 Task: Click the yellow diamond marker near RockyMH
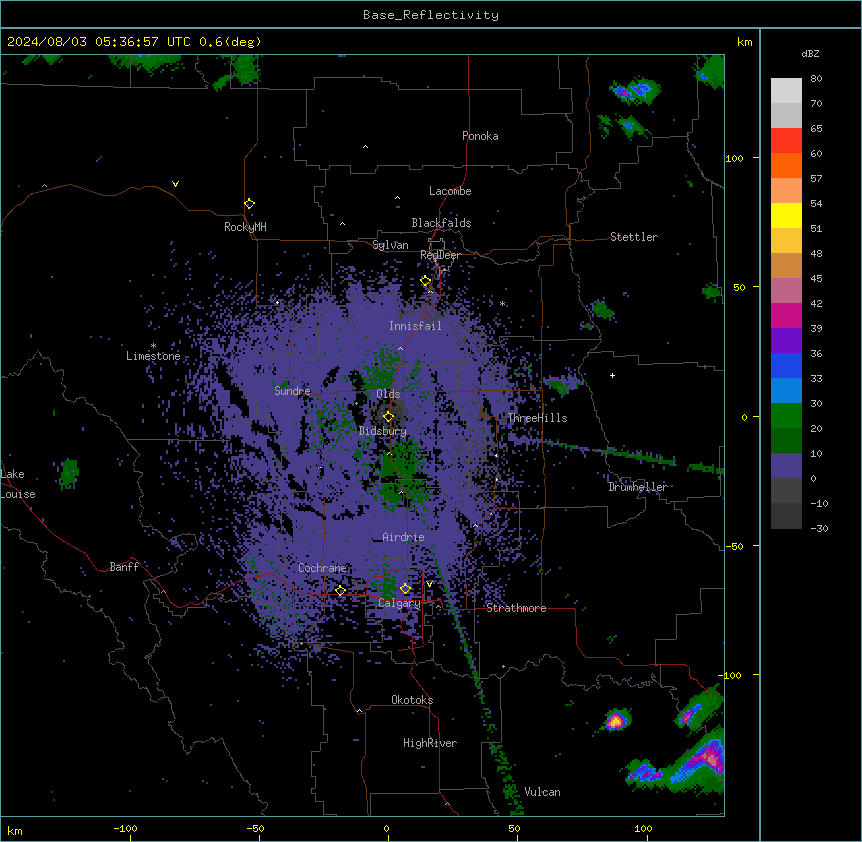[x=249, y=203]
